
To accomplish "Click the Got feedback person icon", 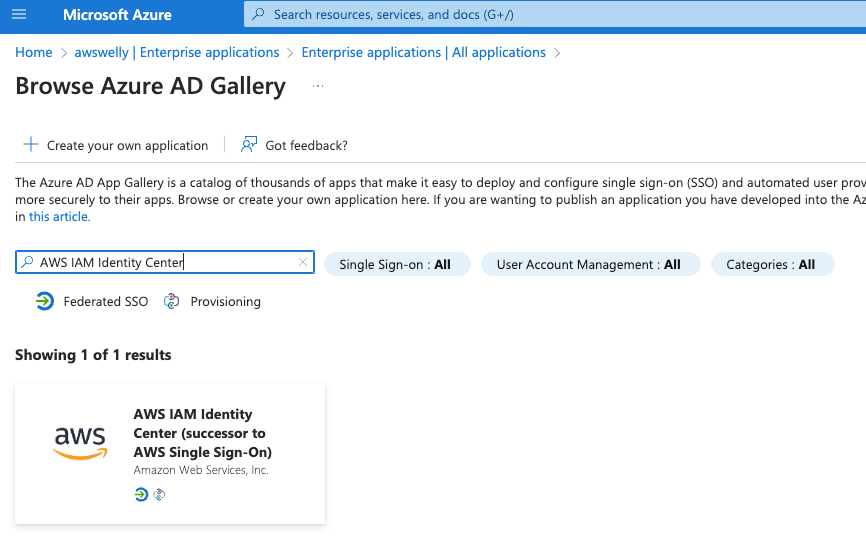I will click(249, 145).
